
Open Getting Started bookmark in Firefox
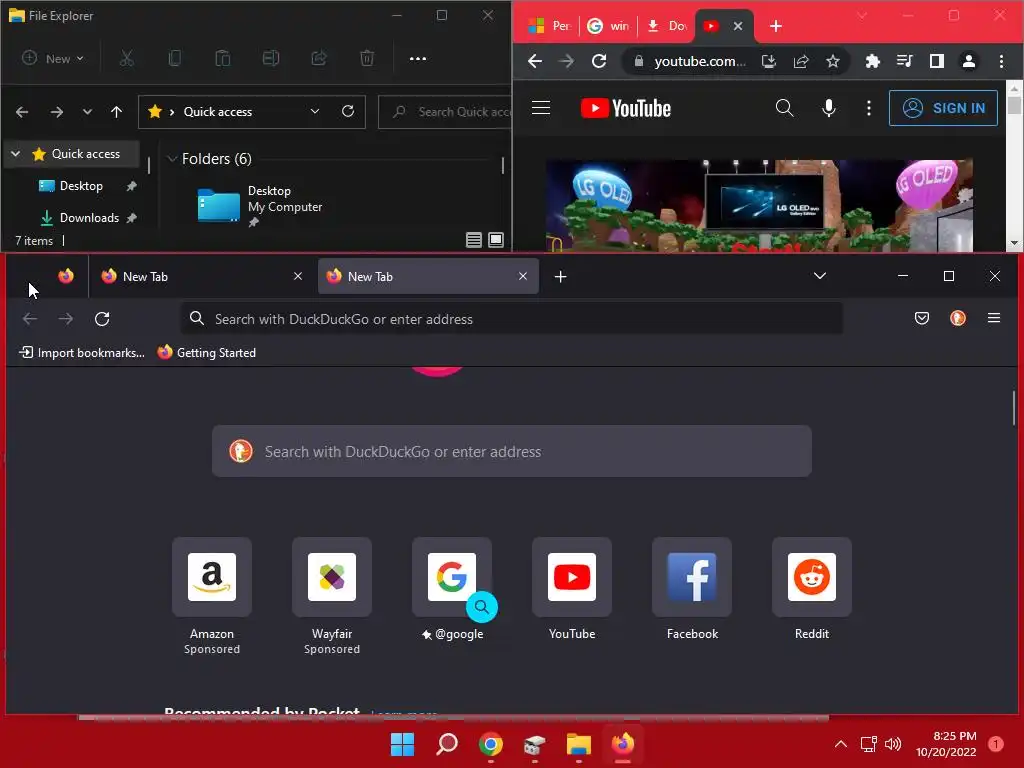pyautogui.click(x=206, y=353)
